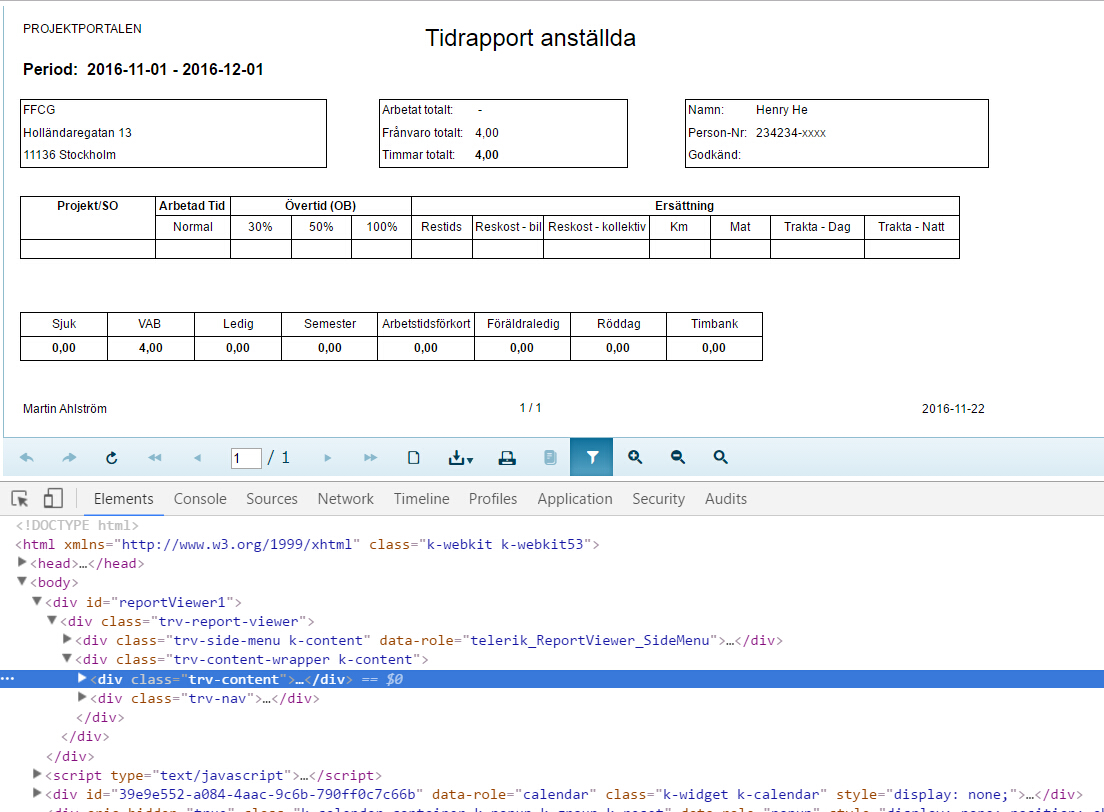Image resolution: width=1104 pixels, height=812 pixels.
Task: Click the zoom in magnifier
Action: pyautogui.click(x=635, y=458)
